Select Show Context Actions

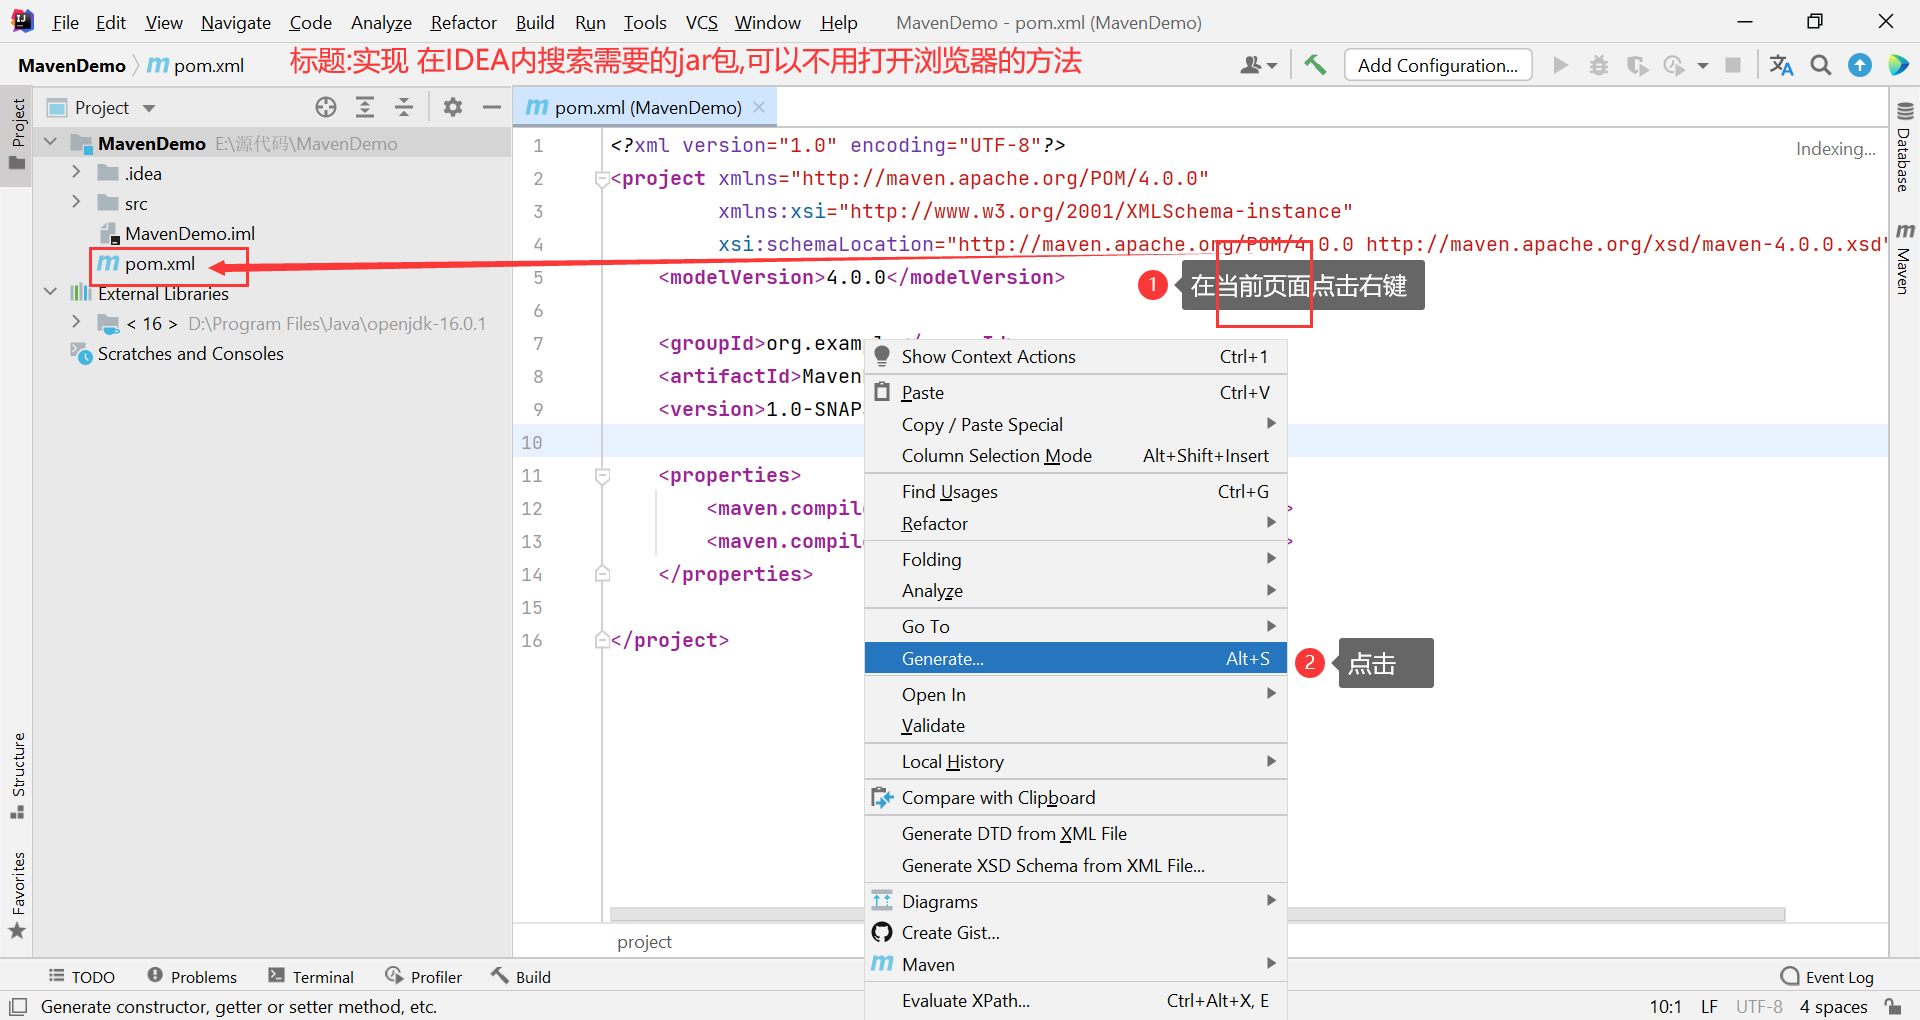(1075, 356)
